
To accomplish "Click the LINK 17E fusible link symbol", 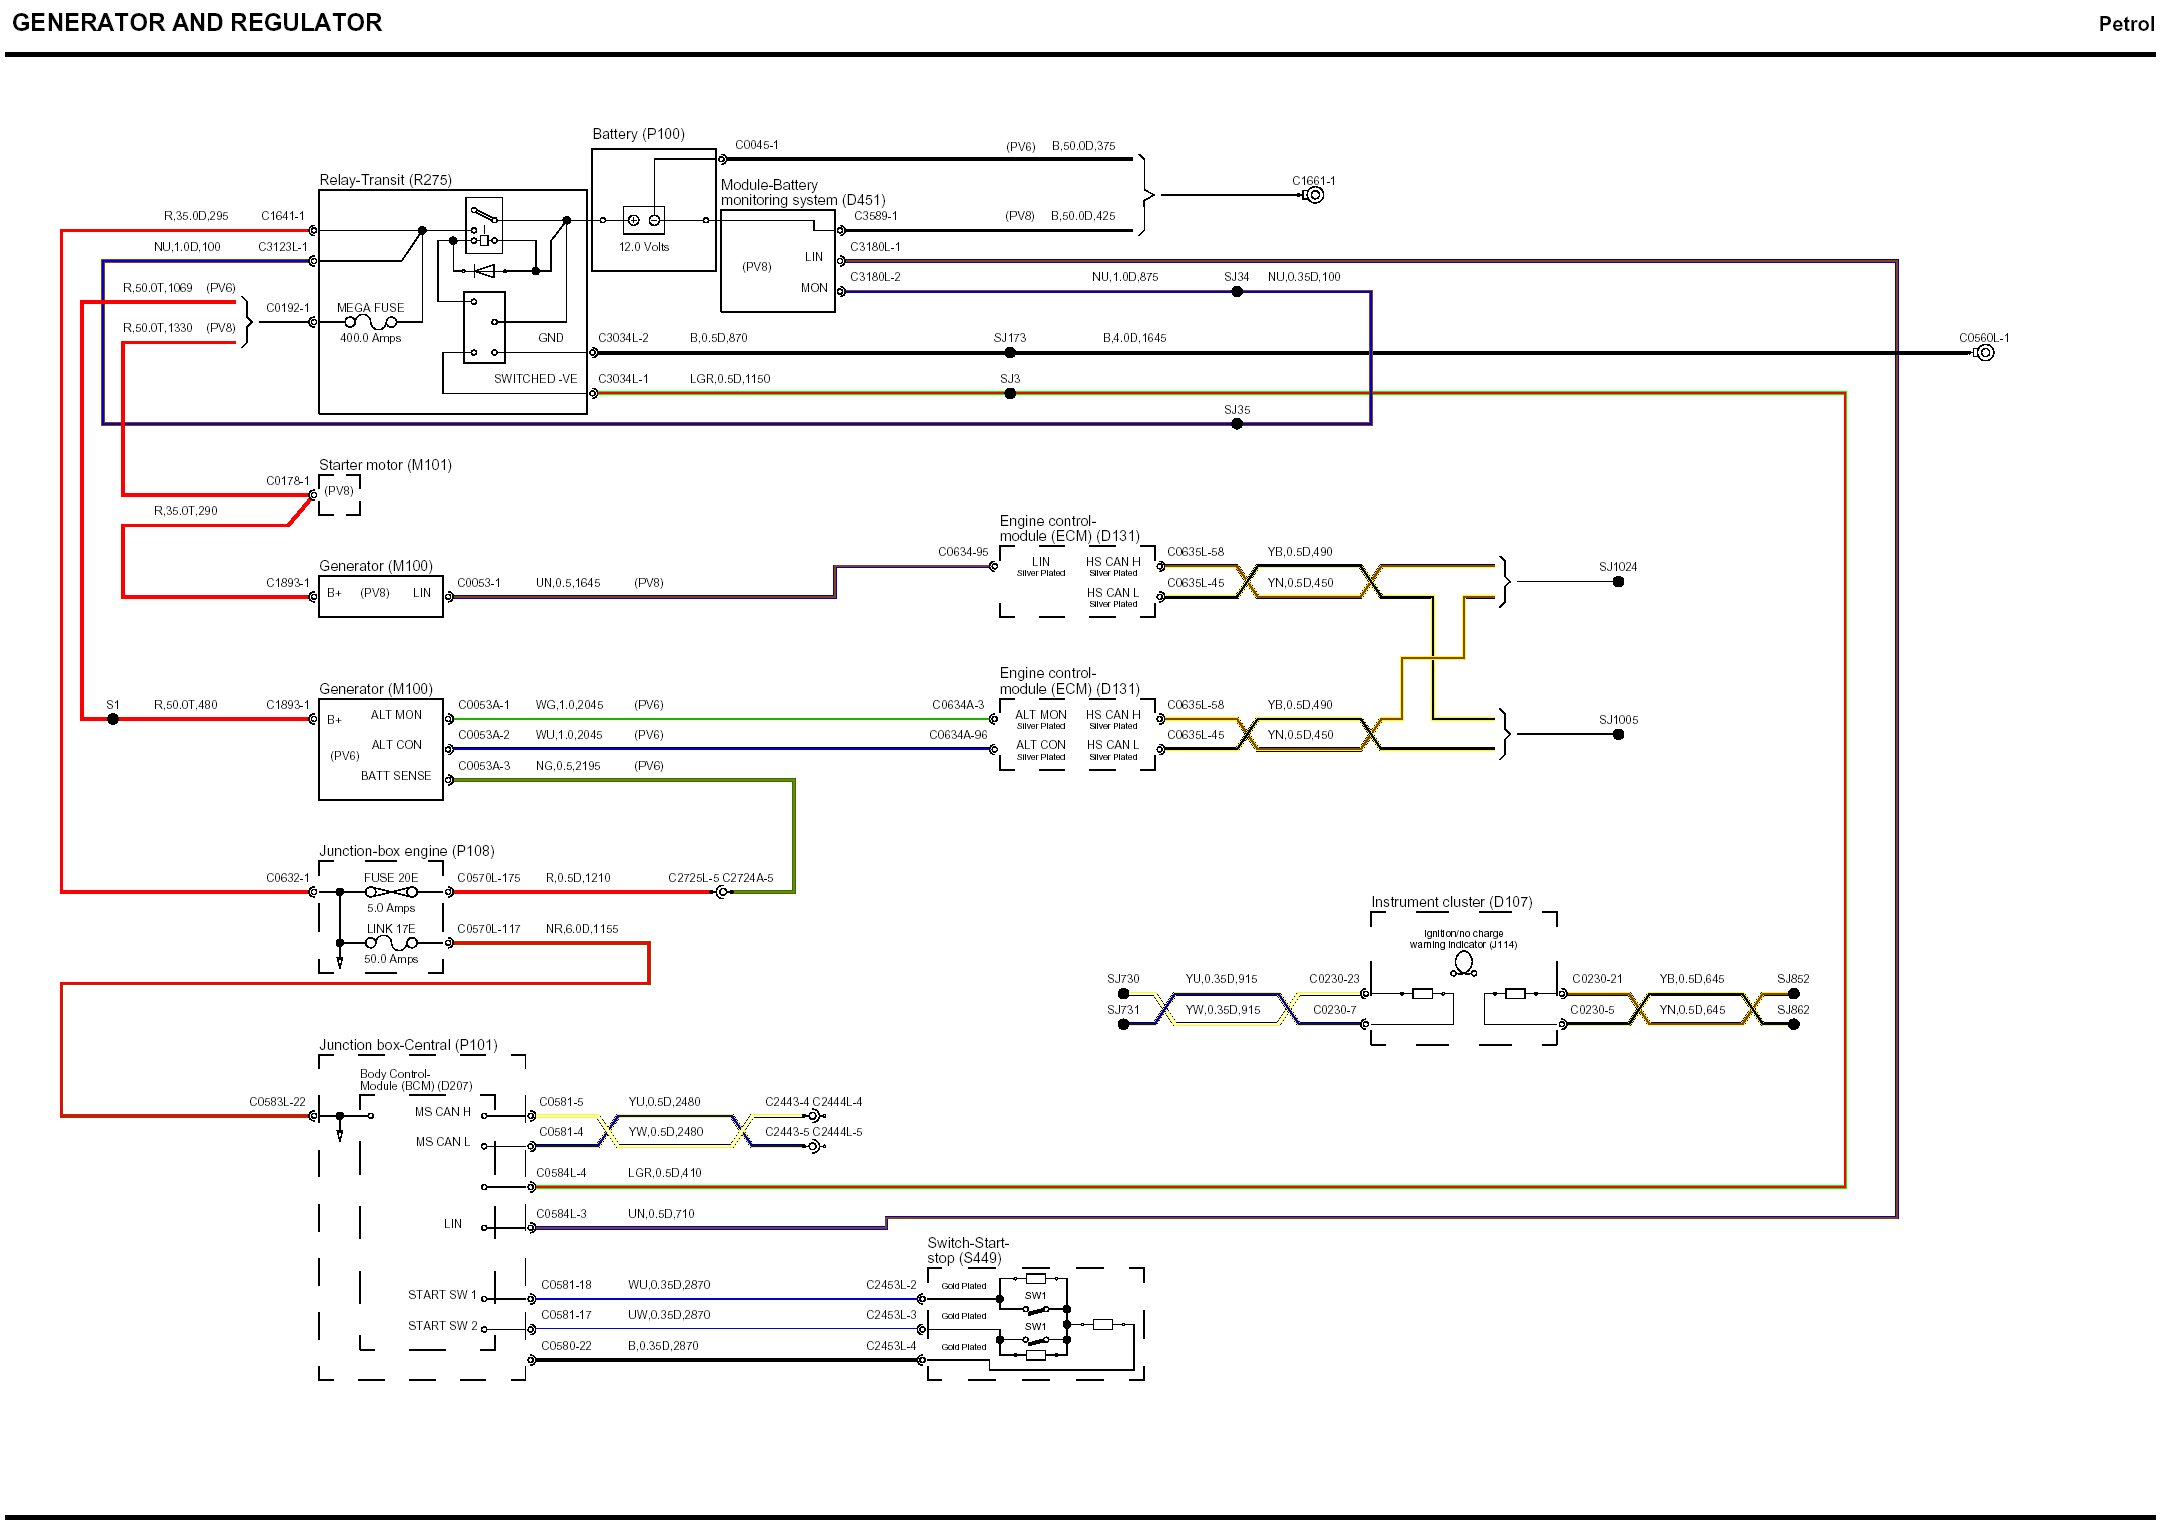I will 391,943.
